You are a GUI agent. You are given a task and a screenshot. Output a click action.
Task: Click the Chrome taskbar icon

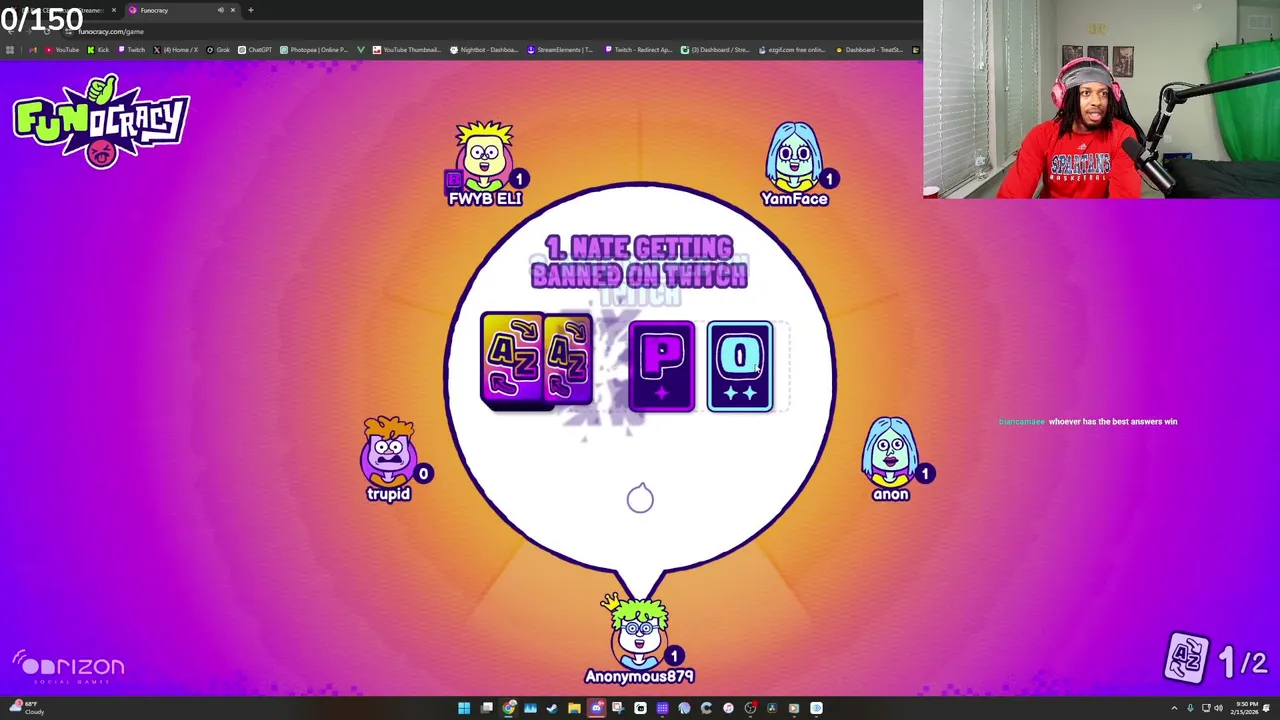point(508,708)
